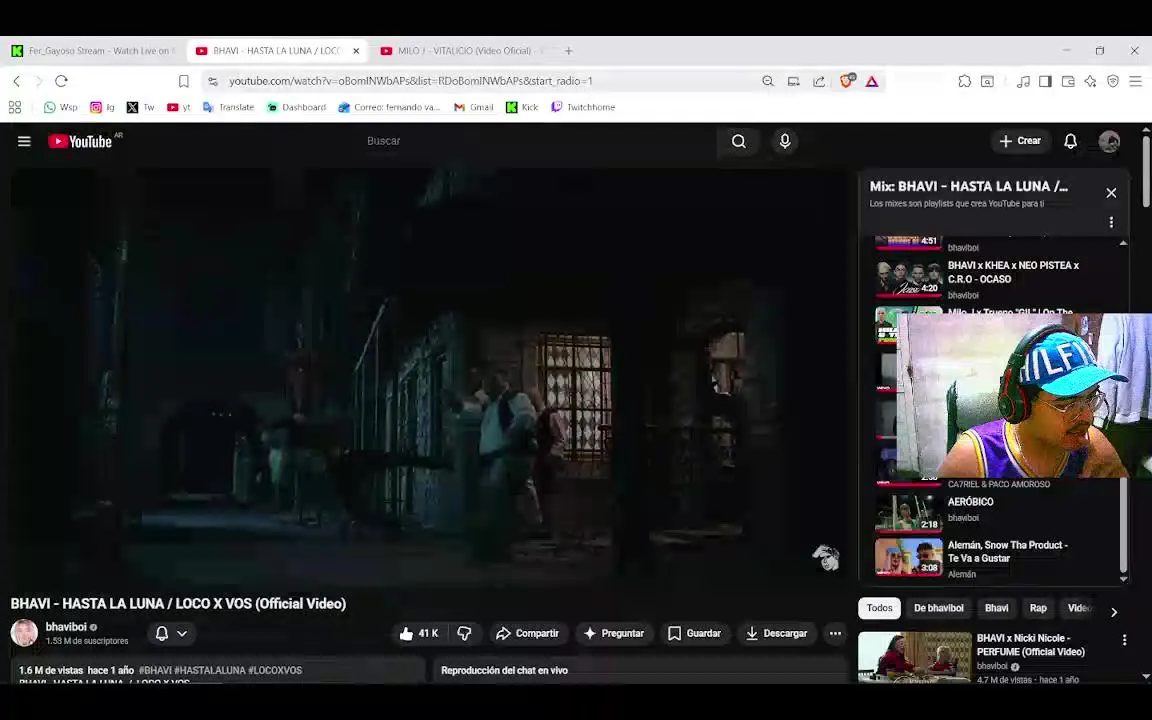Select the Rap filter chip
Image resolution: width=1152 pixels, height=720 pixels.
pyautogui.click(x=1038, y=608)
